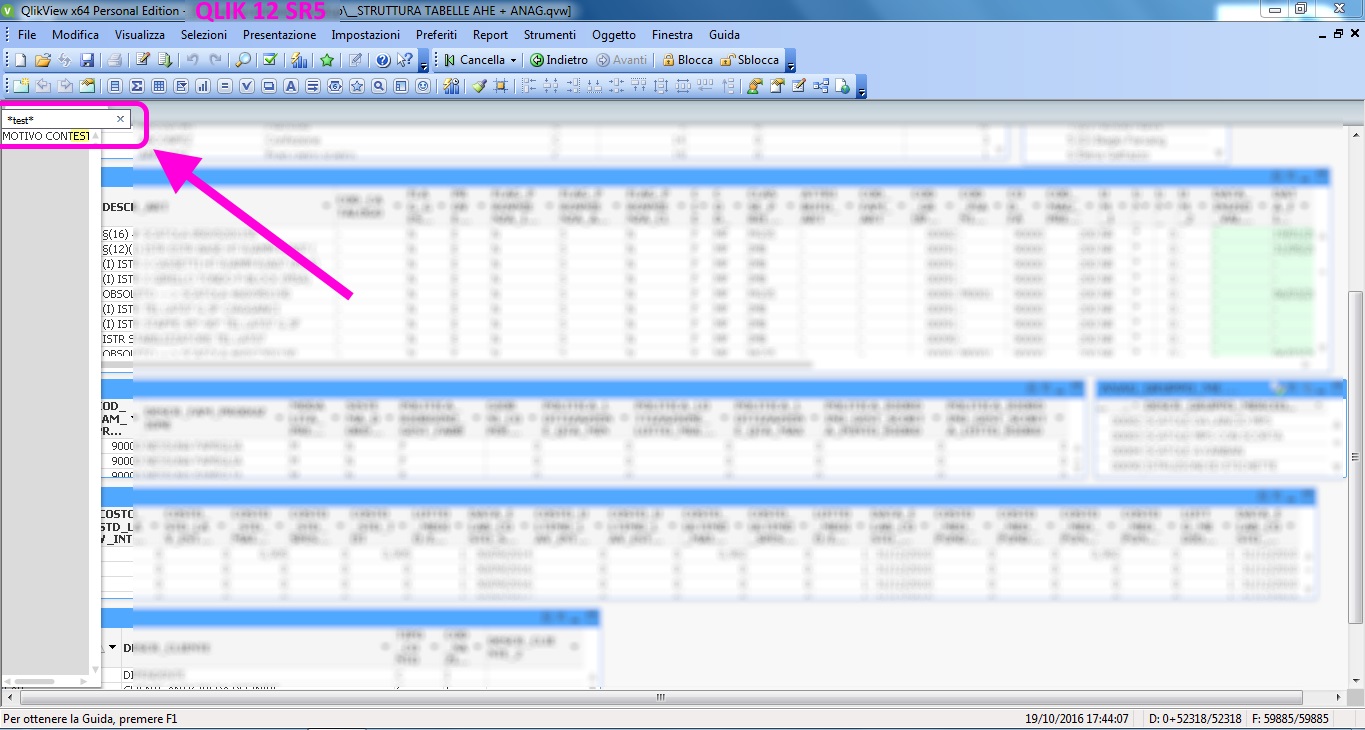1365x730 pixels.
Task: Click the horizontal scrollbar at window bottom
Action: point(660,697)
